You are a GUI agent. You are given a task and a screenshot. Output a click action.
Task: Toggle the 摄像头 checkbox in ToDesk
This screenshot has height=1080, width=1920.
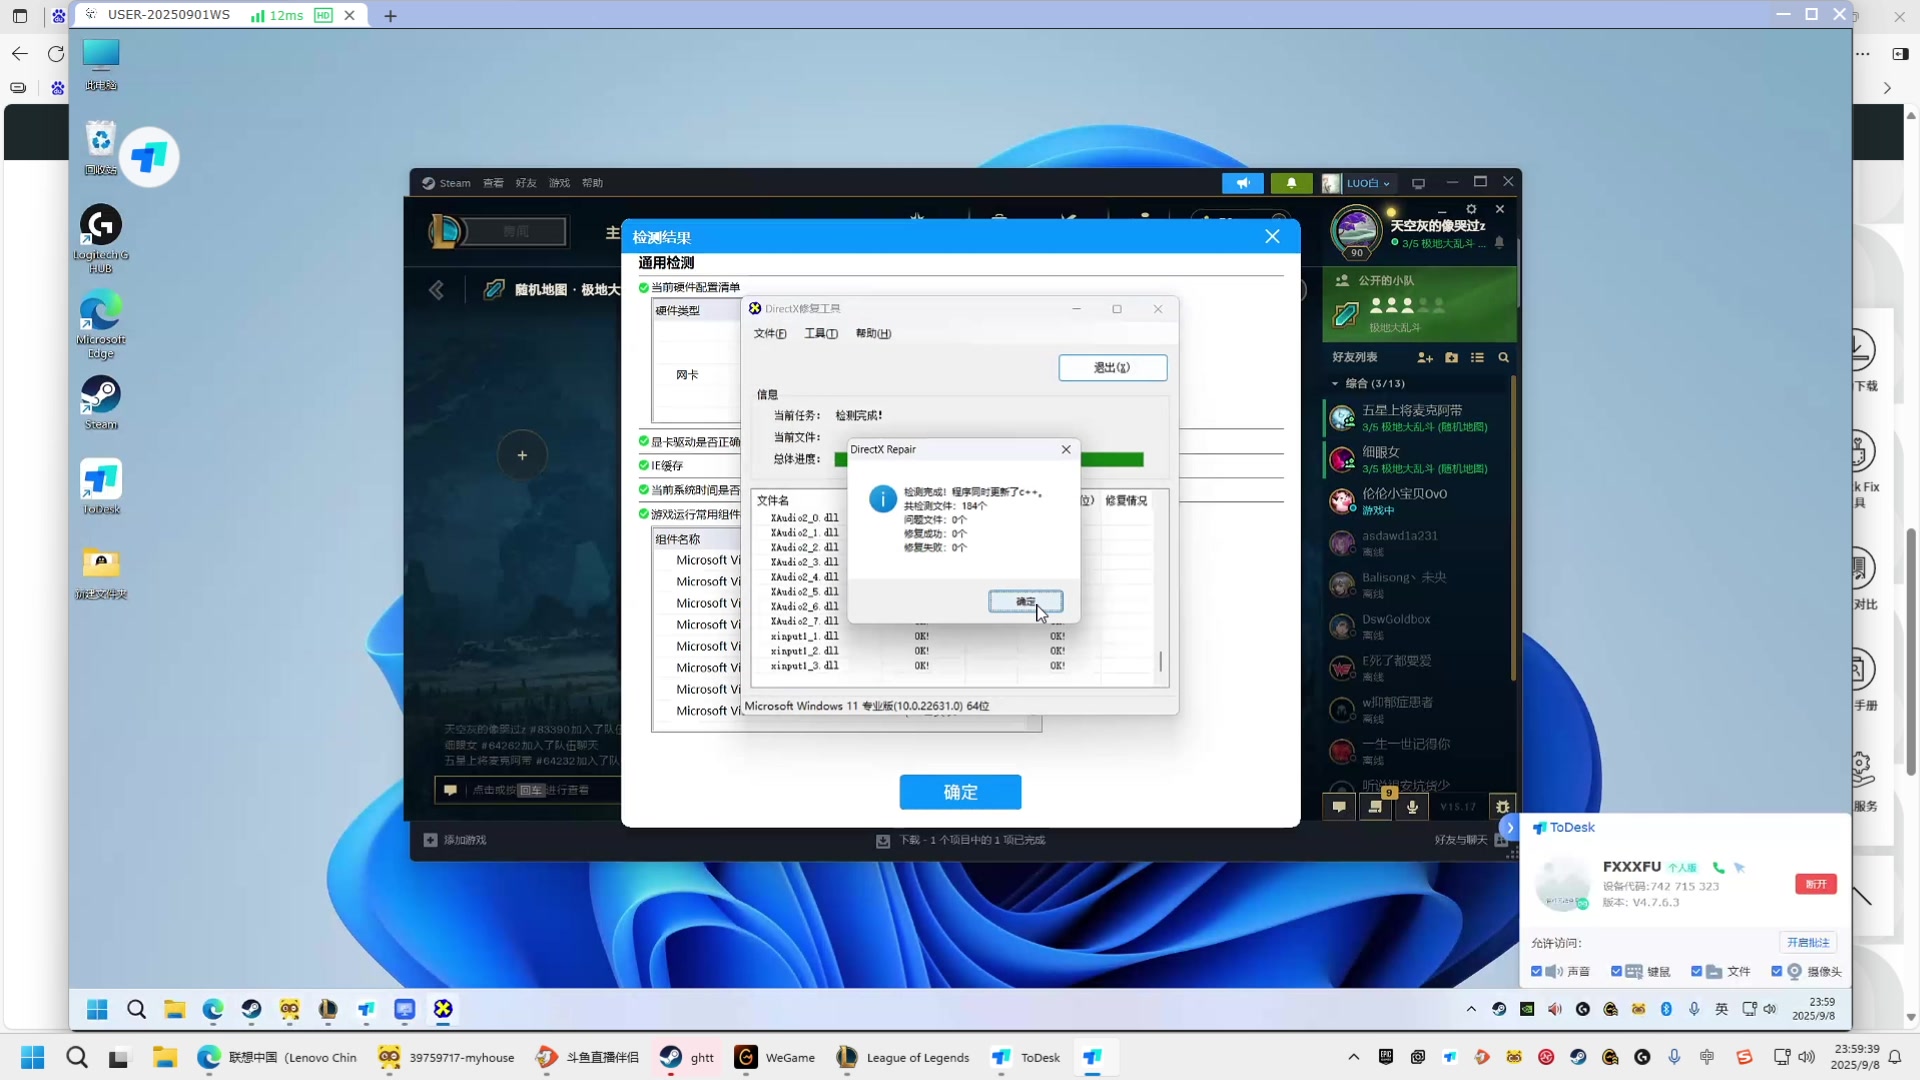[1776, 971]
